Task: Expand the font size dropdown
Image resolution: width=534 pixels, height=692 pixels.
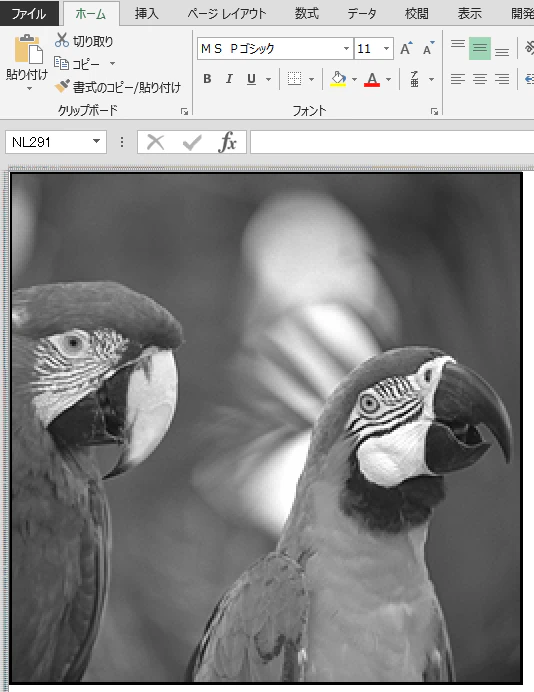Action: (387, 49)
